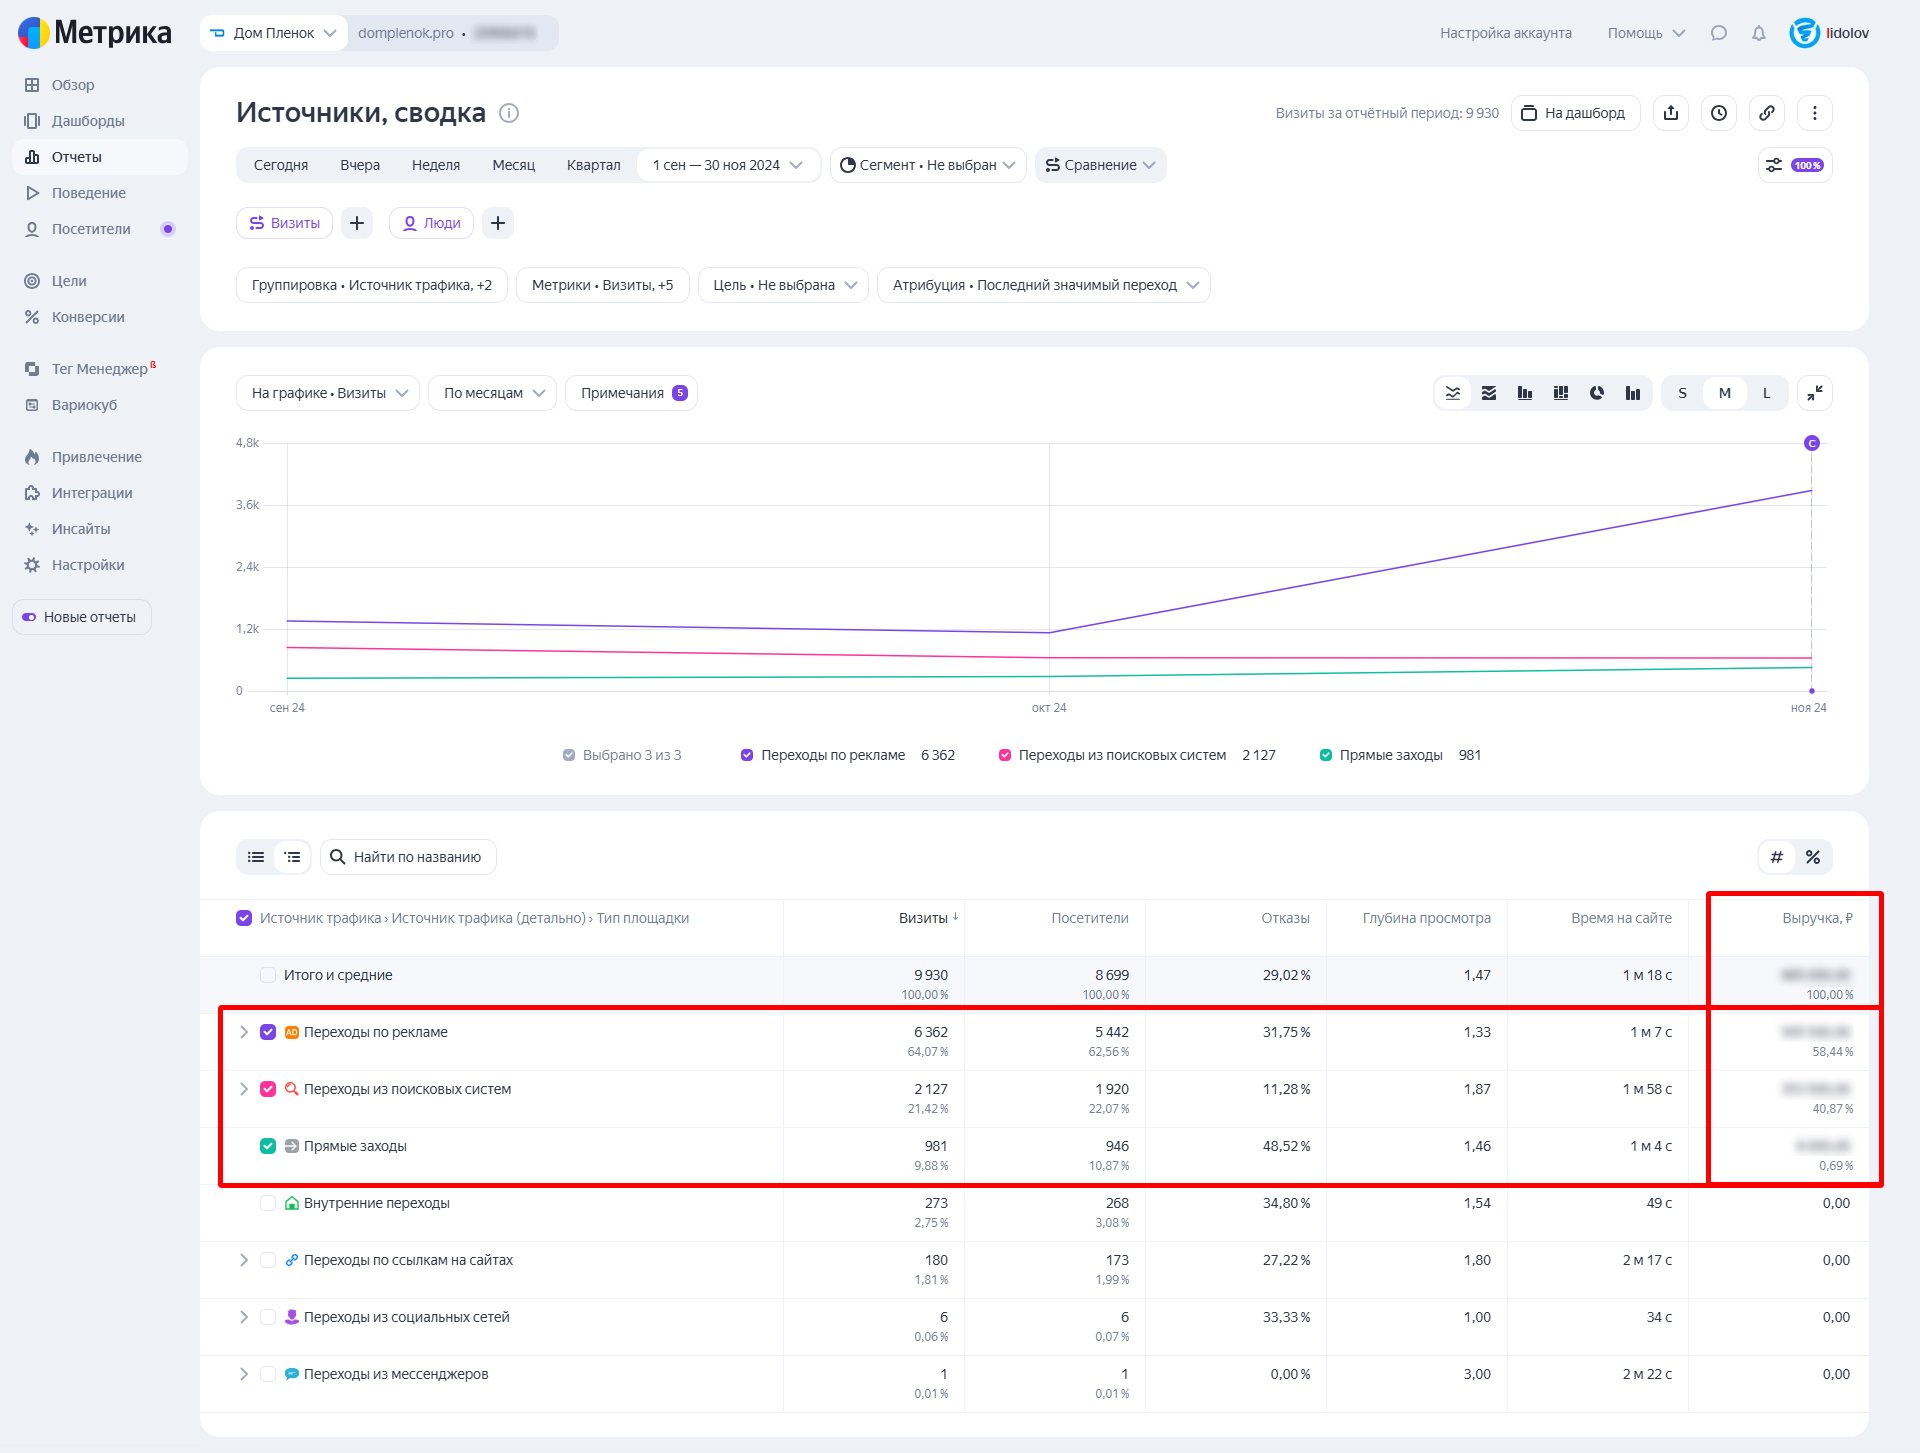Uncheck Переходы по рекламе row checkbox

268,1032
